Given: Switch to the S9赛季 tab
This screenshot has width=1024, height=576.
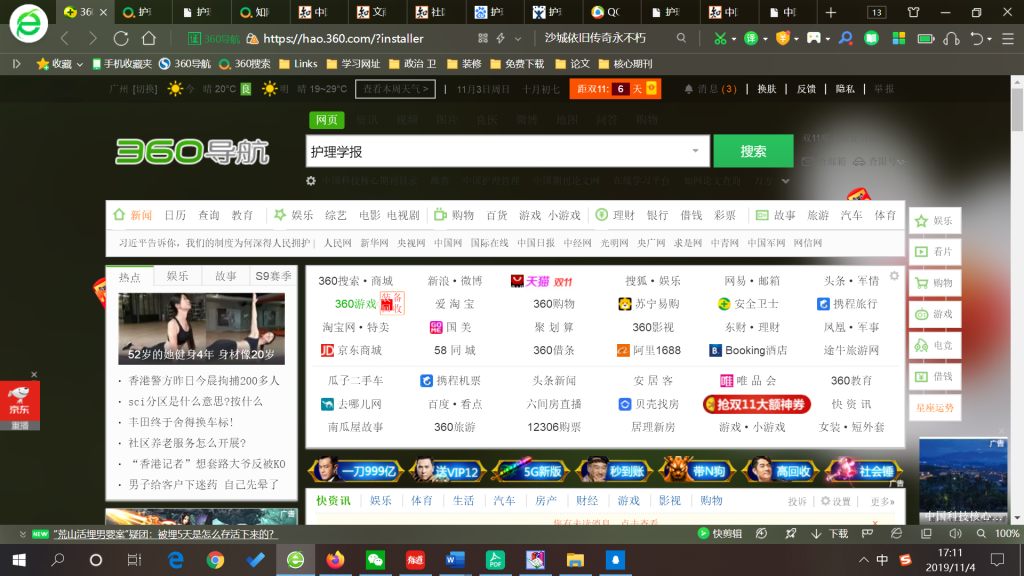Looking at the screenshot, I should click(x=274, y=276).
